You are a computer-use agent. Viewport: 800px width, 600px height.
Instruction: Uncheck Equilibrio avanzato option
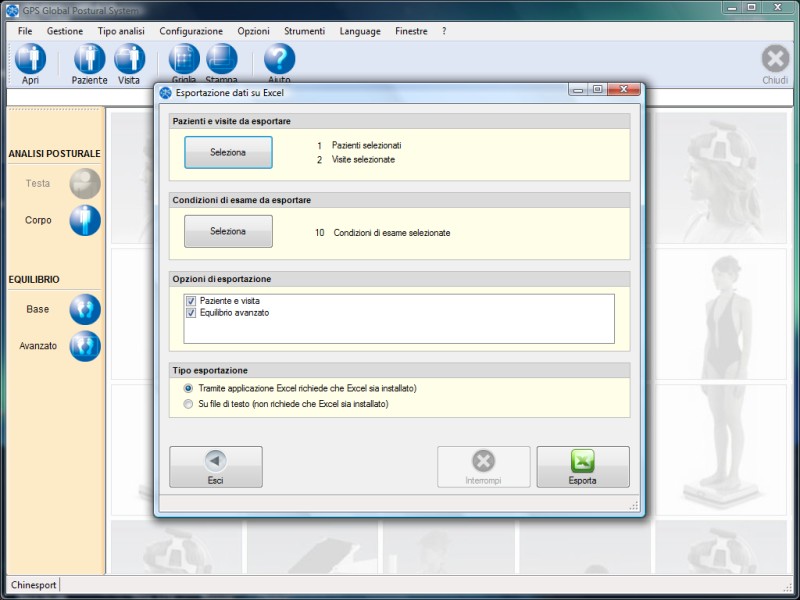191,313
